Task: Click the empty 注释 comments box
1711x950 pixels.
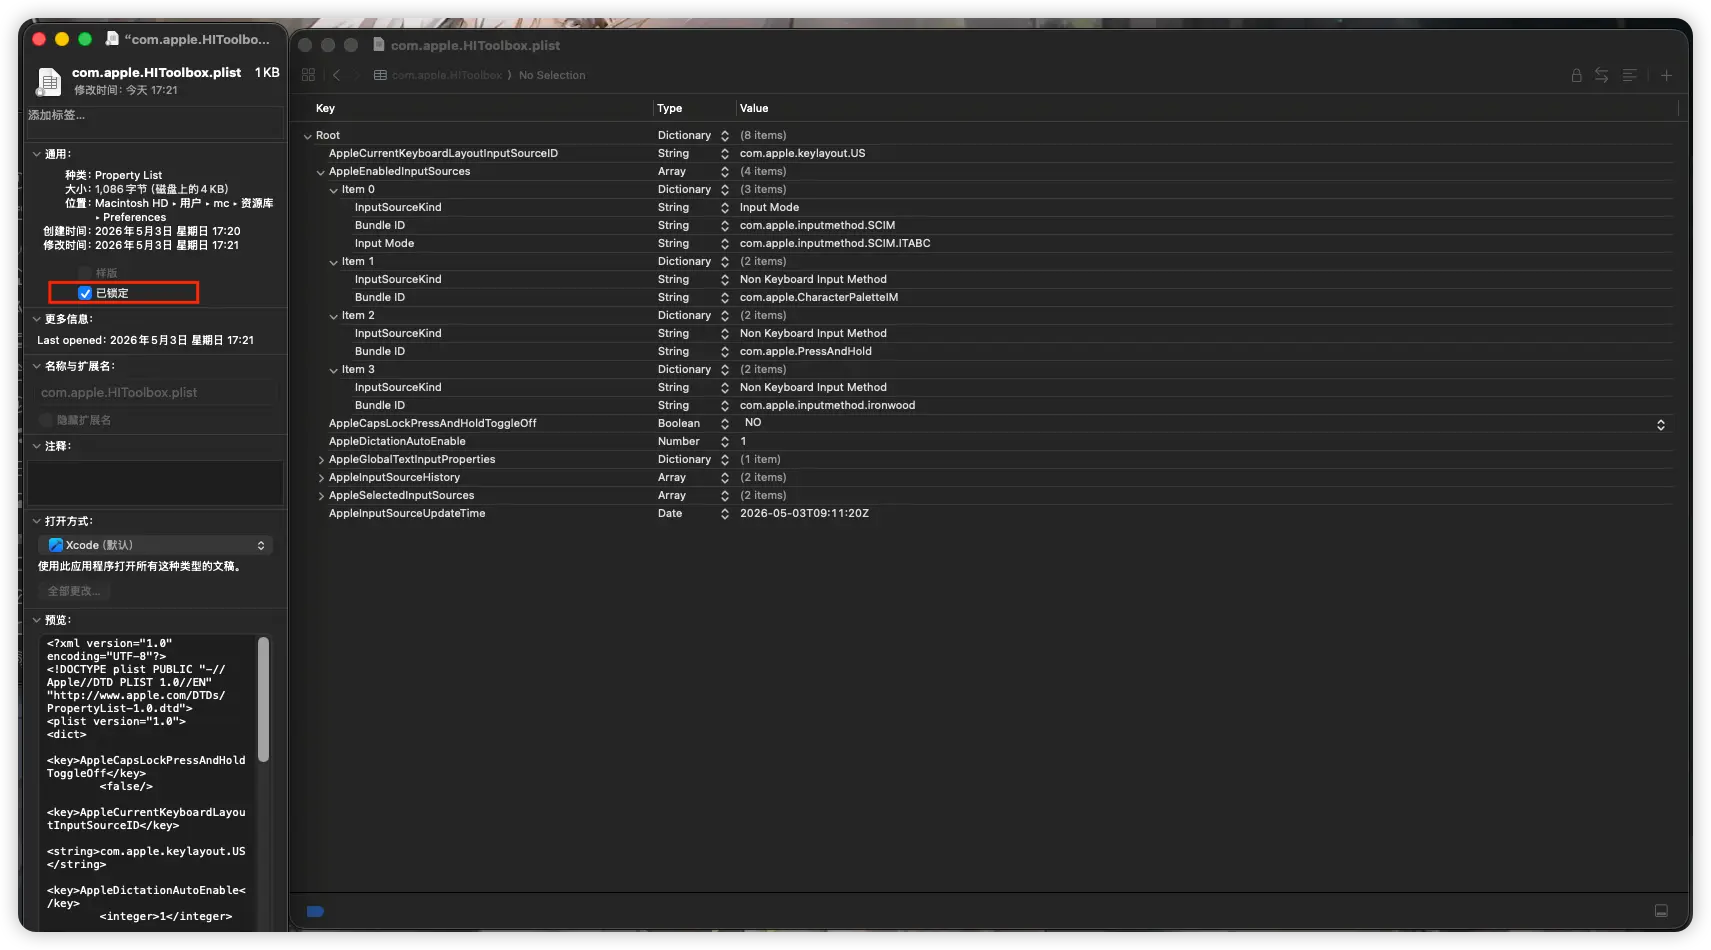Action: 154,482
